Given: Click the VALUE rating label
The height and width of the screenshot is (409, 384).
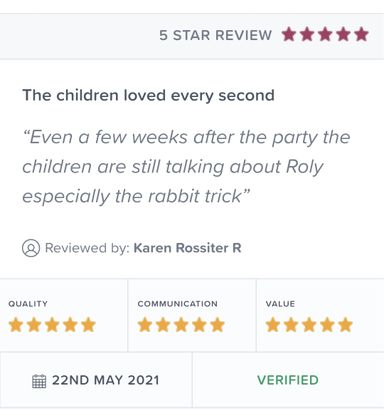Looking at the screenshot, I should [280, 304].
